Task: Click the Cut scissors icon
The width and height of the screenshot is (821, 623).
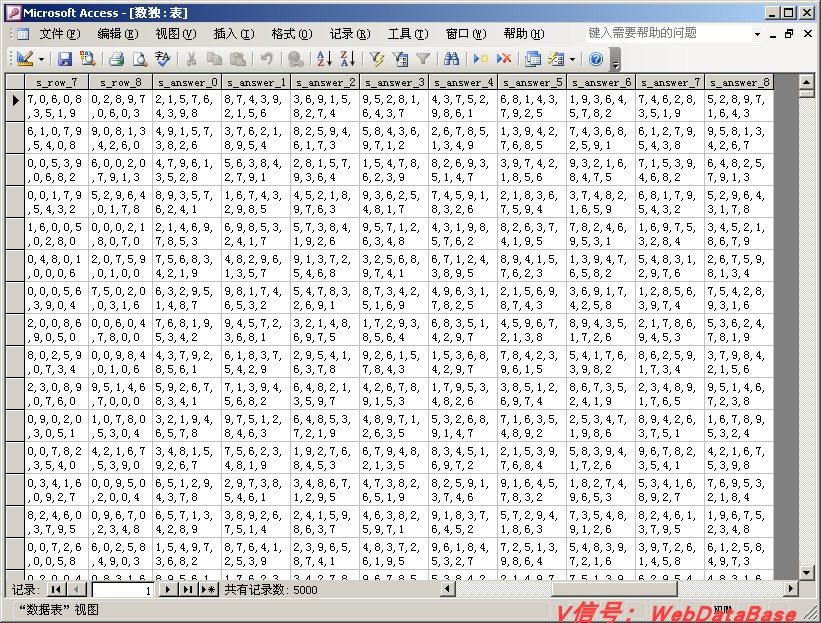Action: point(191,59)
